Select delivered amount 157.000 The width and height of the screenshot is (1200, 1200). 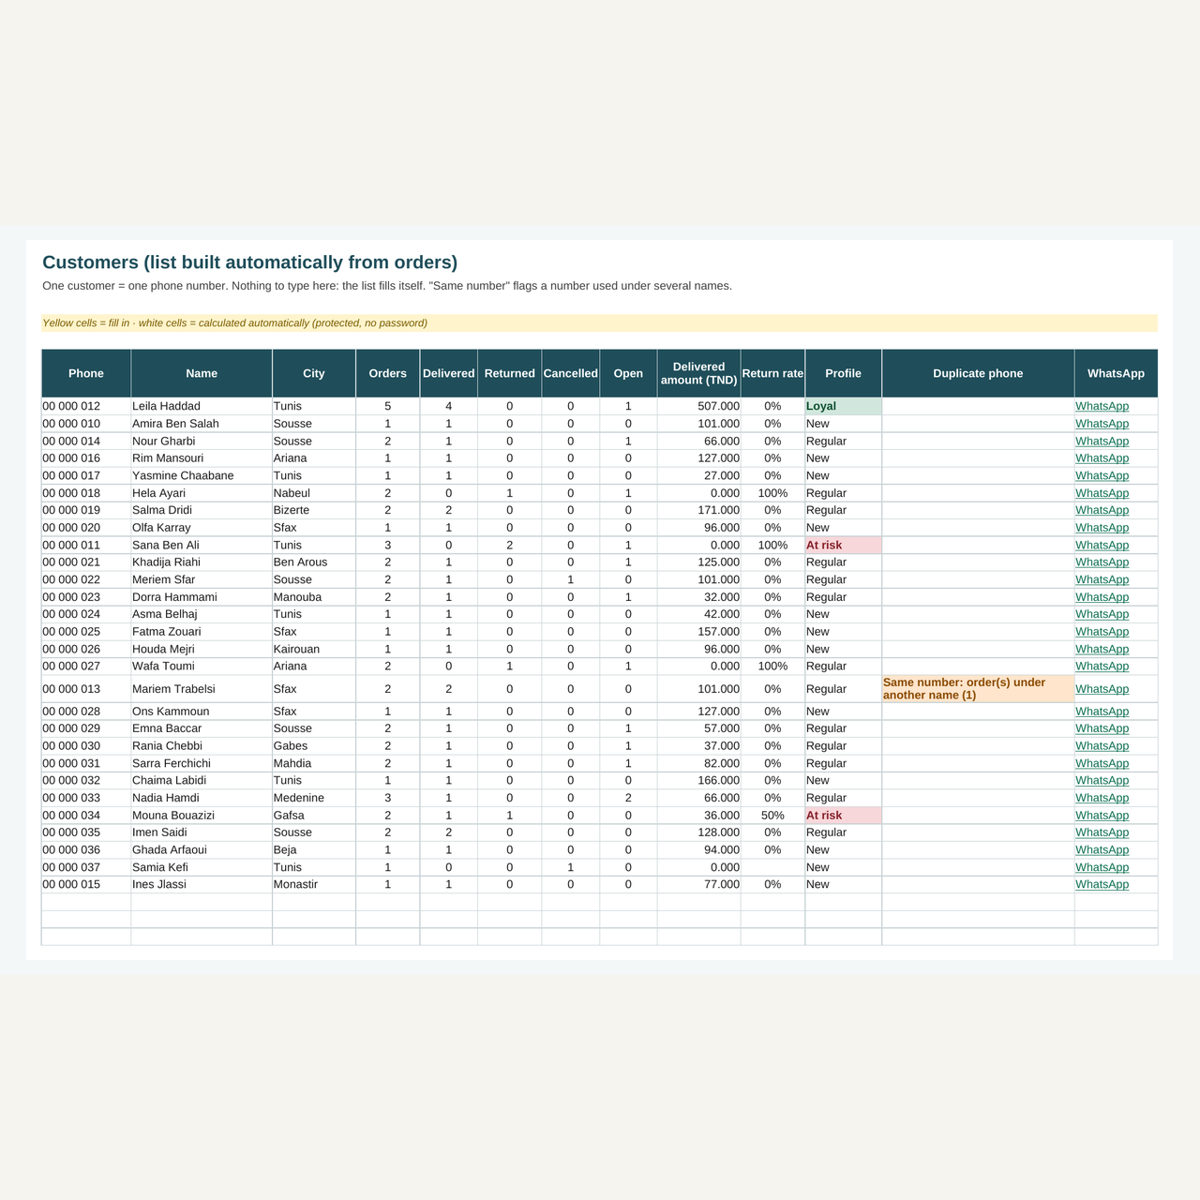[x=699, y=632]
